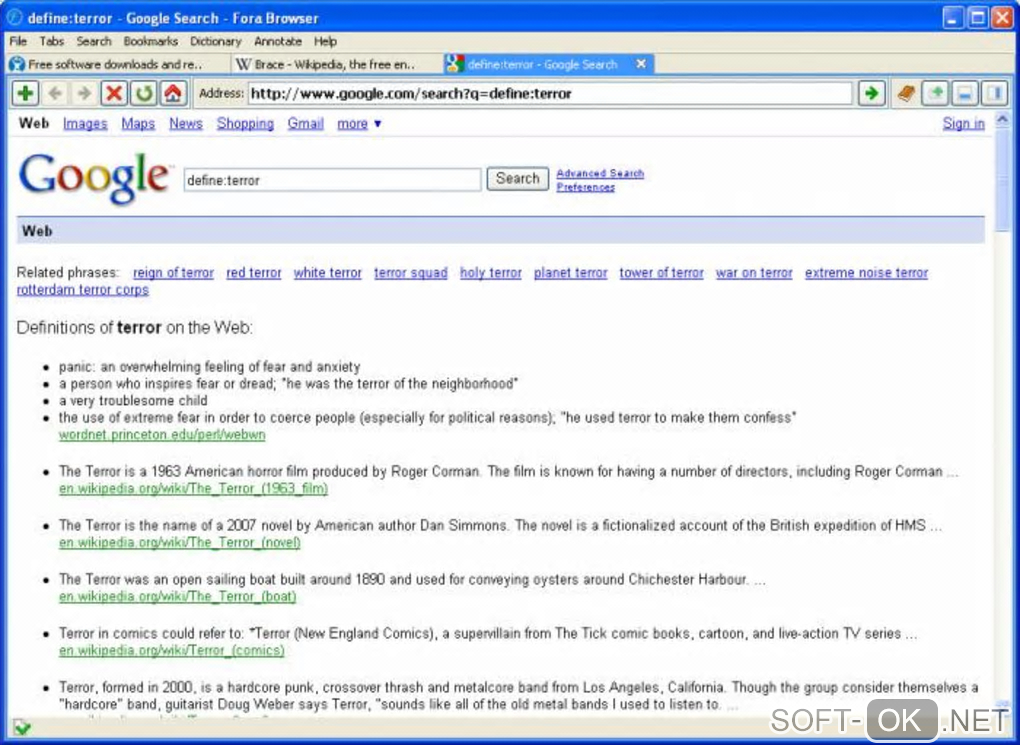Viewport: 1020px width, 745px height.
Task: Click the Sign in link
Action: click(963, 124)
